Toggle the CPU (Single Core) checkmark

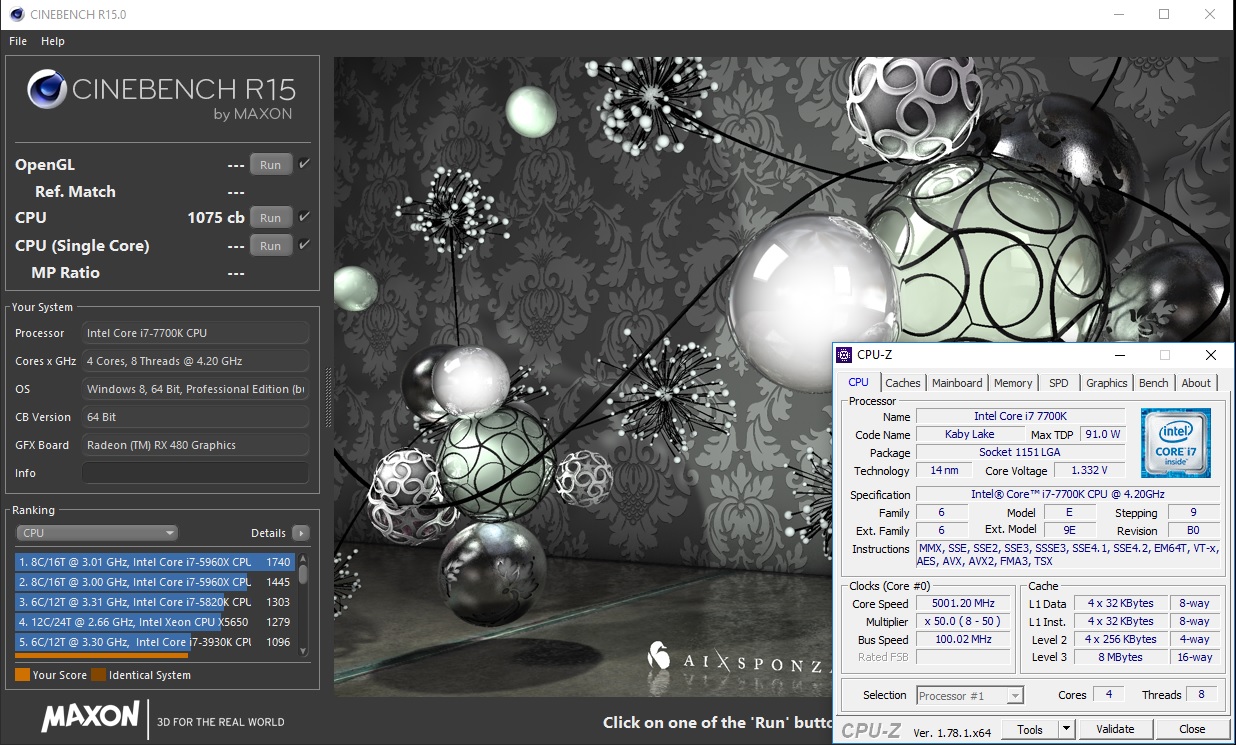tap(304, 244)
